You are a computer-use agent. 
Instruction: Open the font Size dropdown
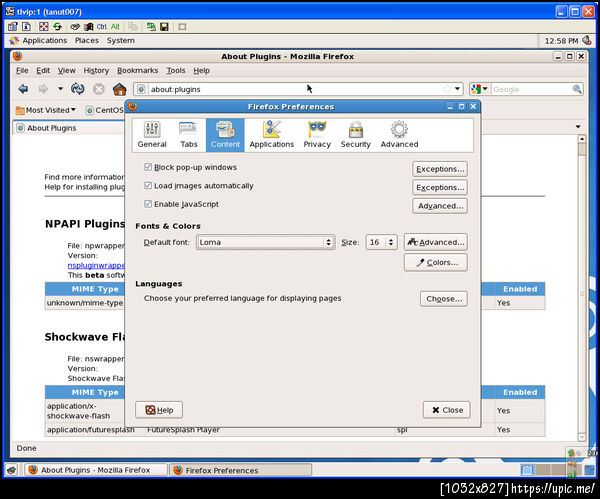[x=382, y=242]
